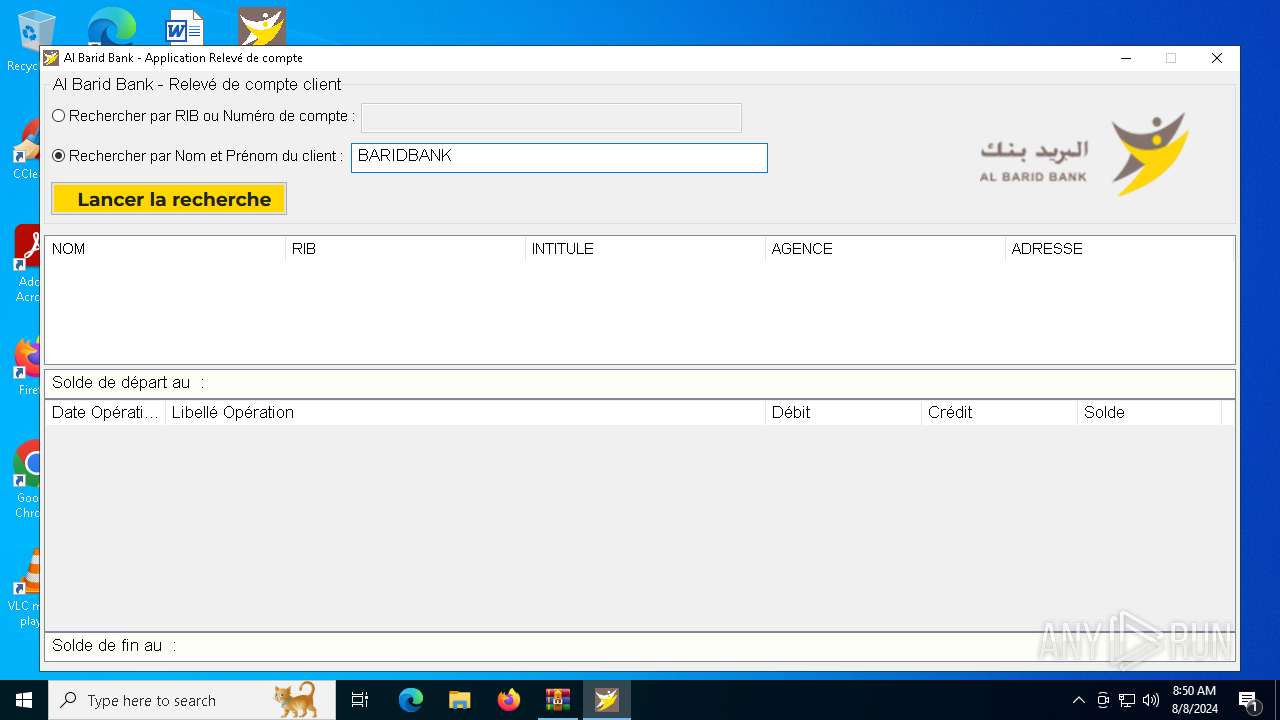The height and width of the screenshot is (720, 1280).
Task: Click the safely remove hardware tray icon
Action: point(1103,700)
